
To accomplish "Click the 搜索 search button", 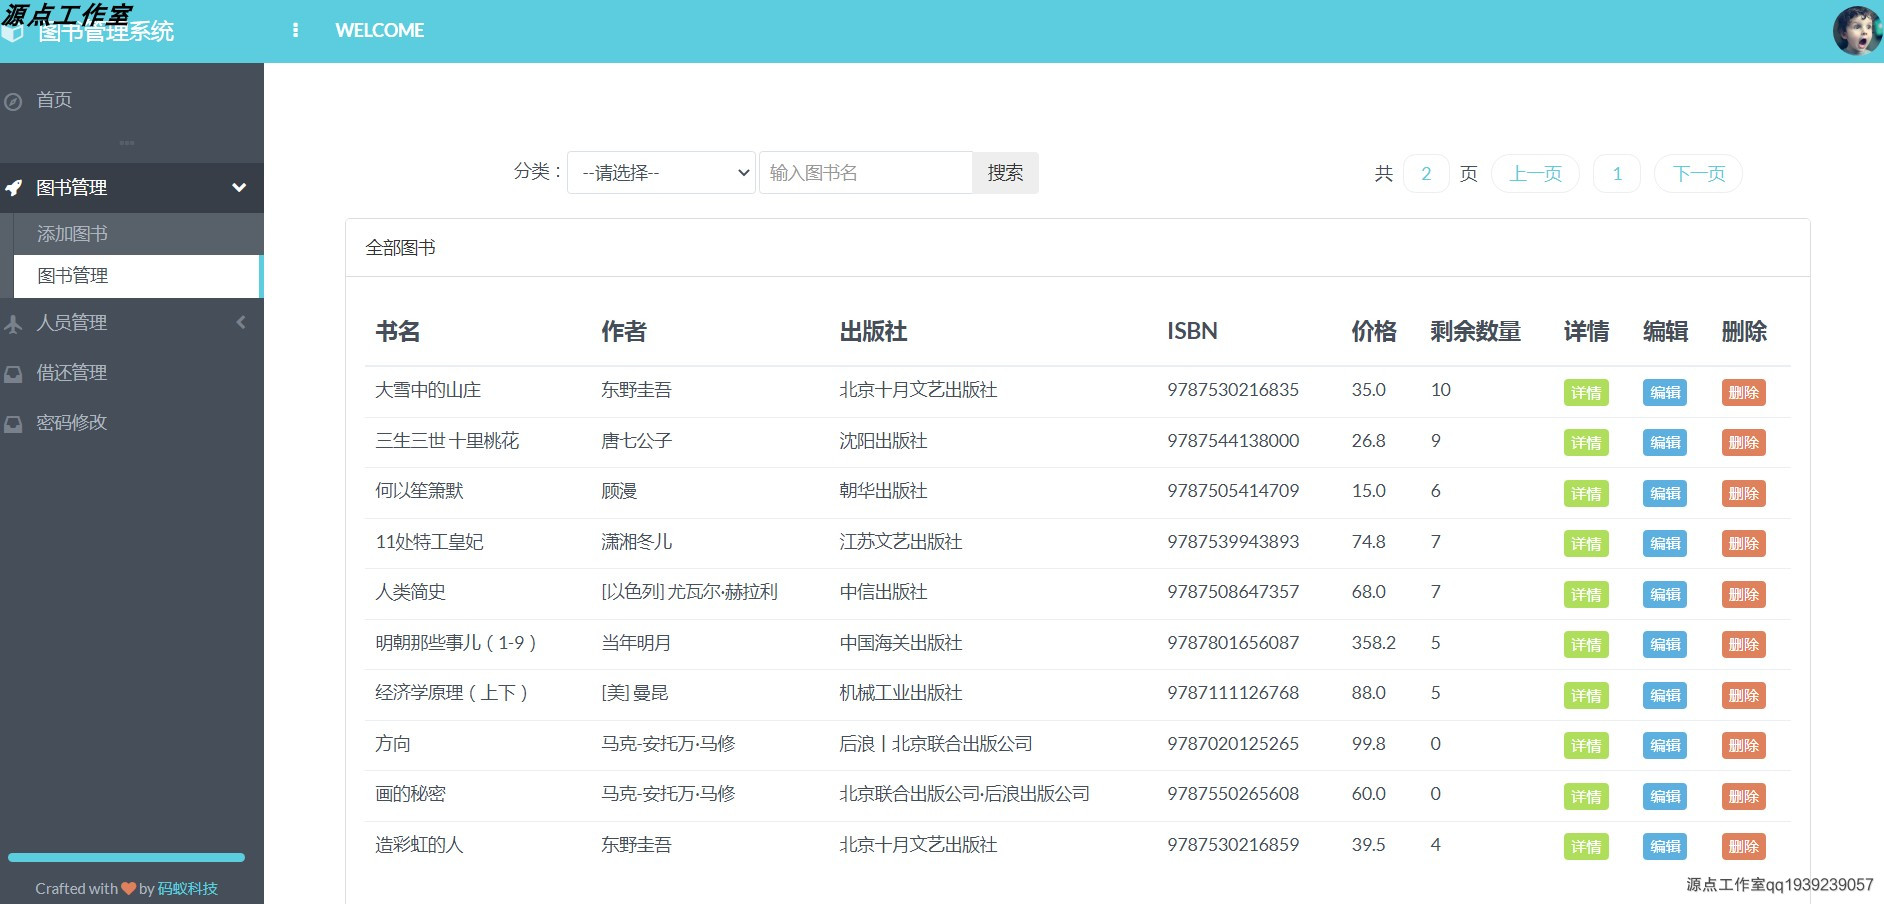I will pos(1004,172).
